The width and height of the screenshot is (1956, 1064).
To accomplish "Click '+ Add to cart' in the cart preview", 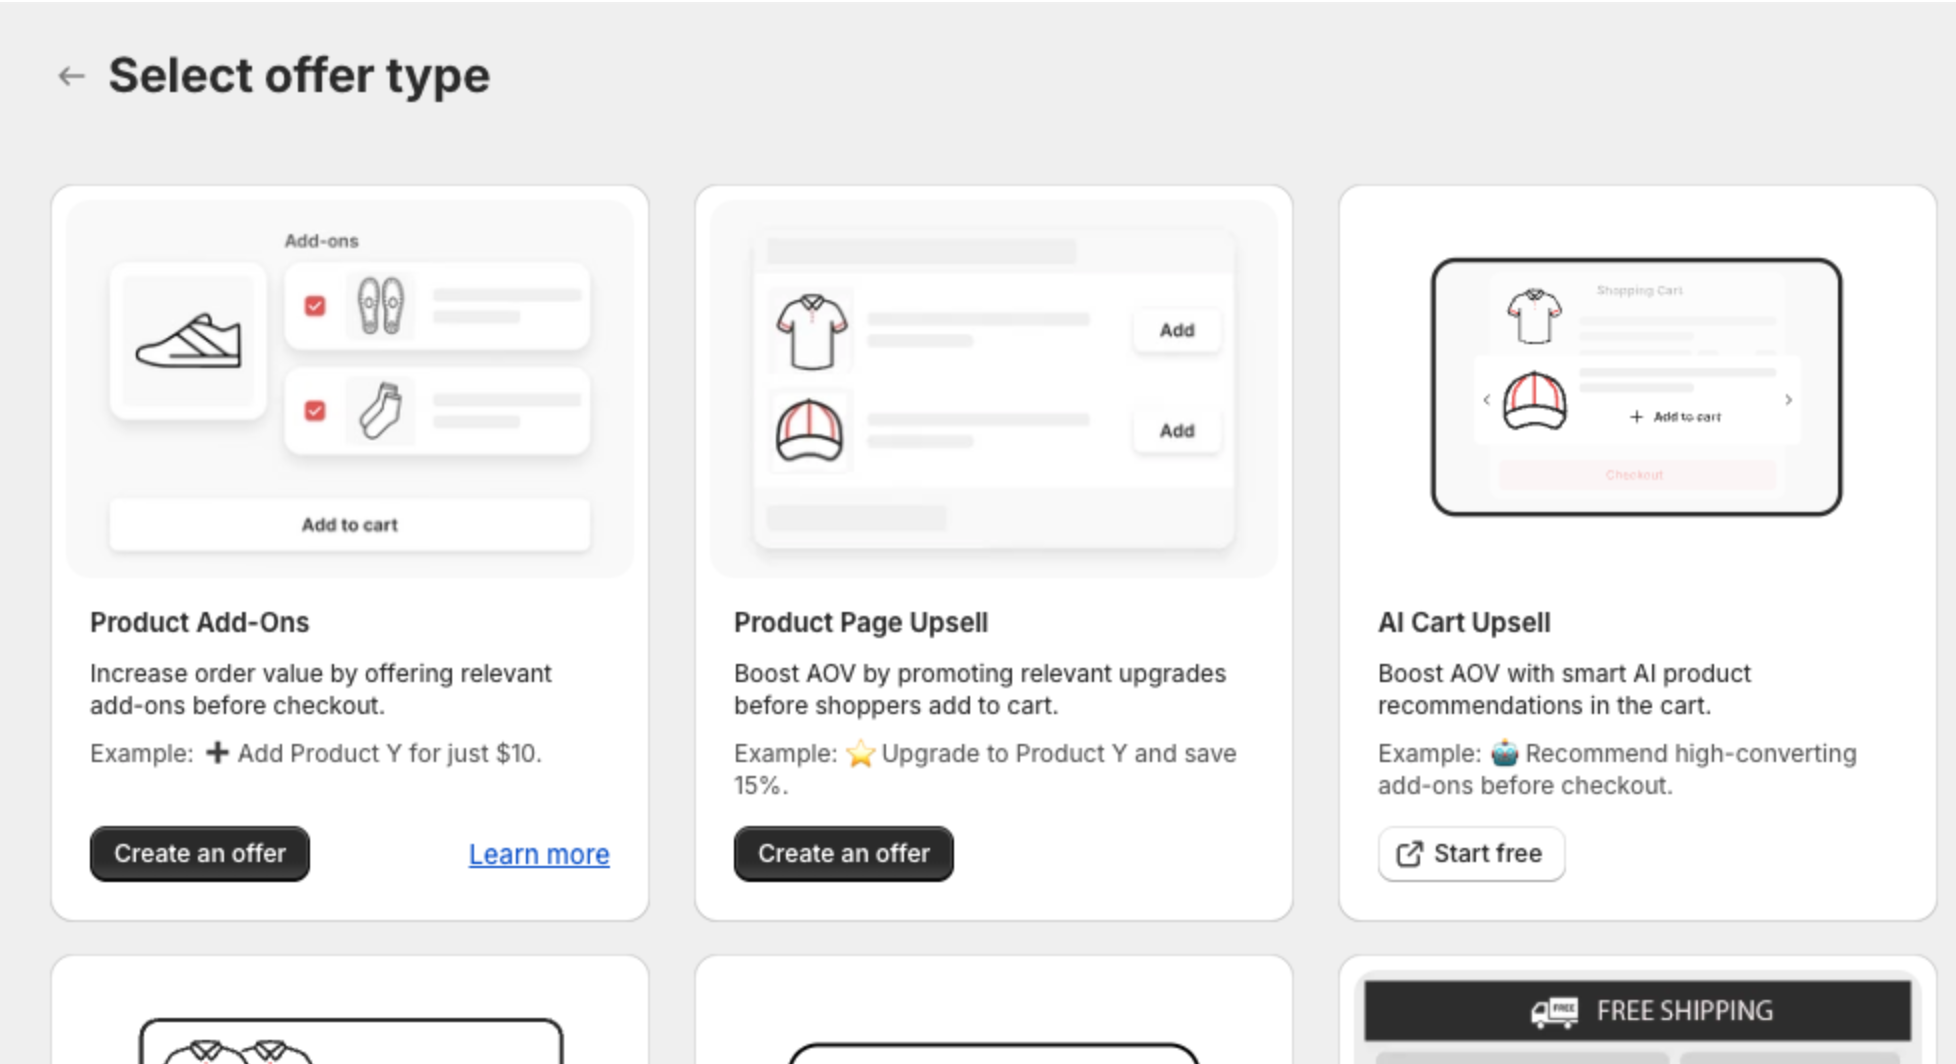I will [1675, 417].
